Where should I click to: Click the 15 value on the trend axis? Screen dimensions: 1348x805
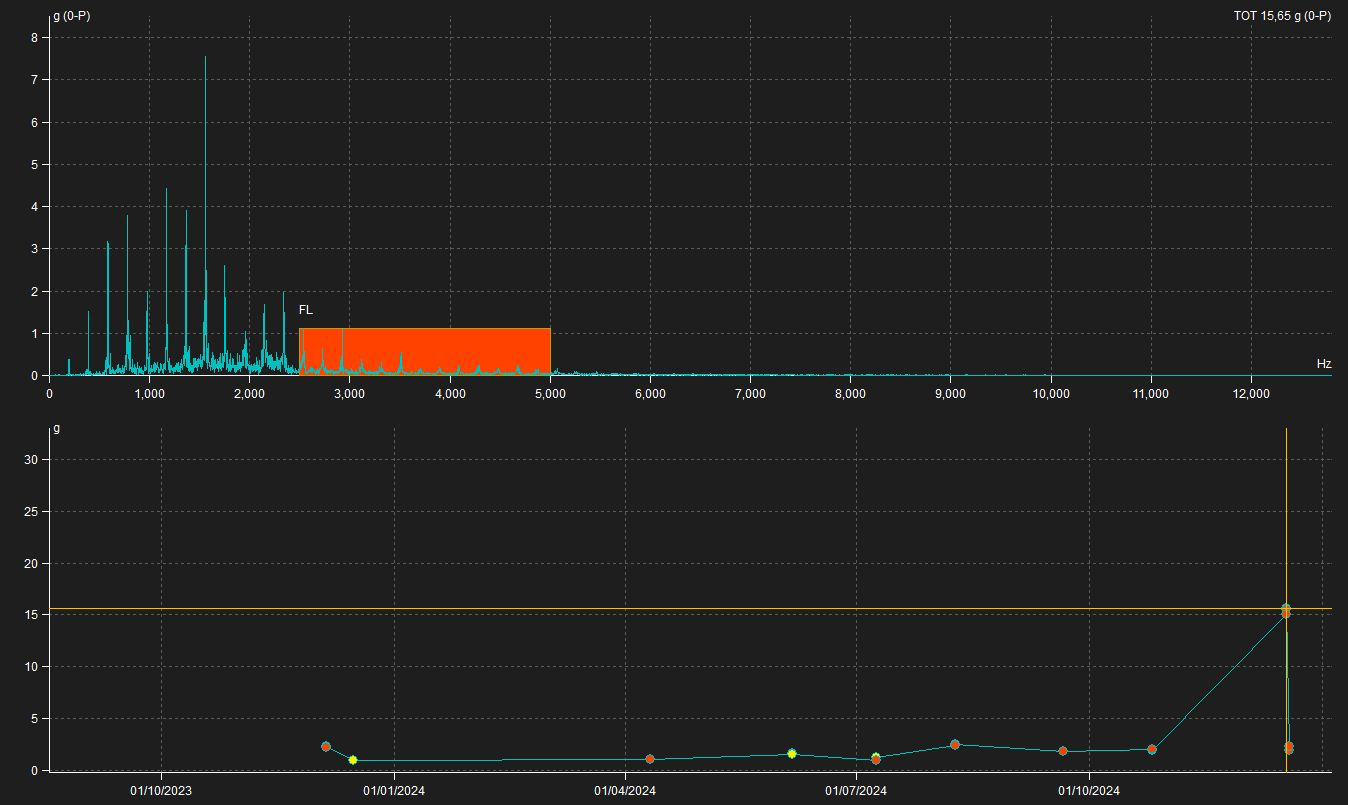(x=31, y=615)
